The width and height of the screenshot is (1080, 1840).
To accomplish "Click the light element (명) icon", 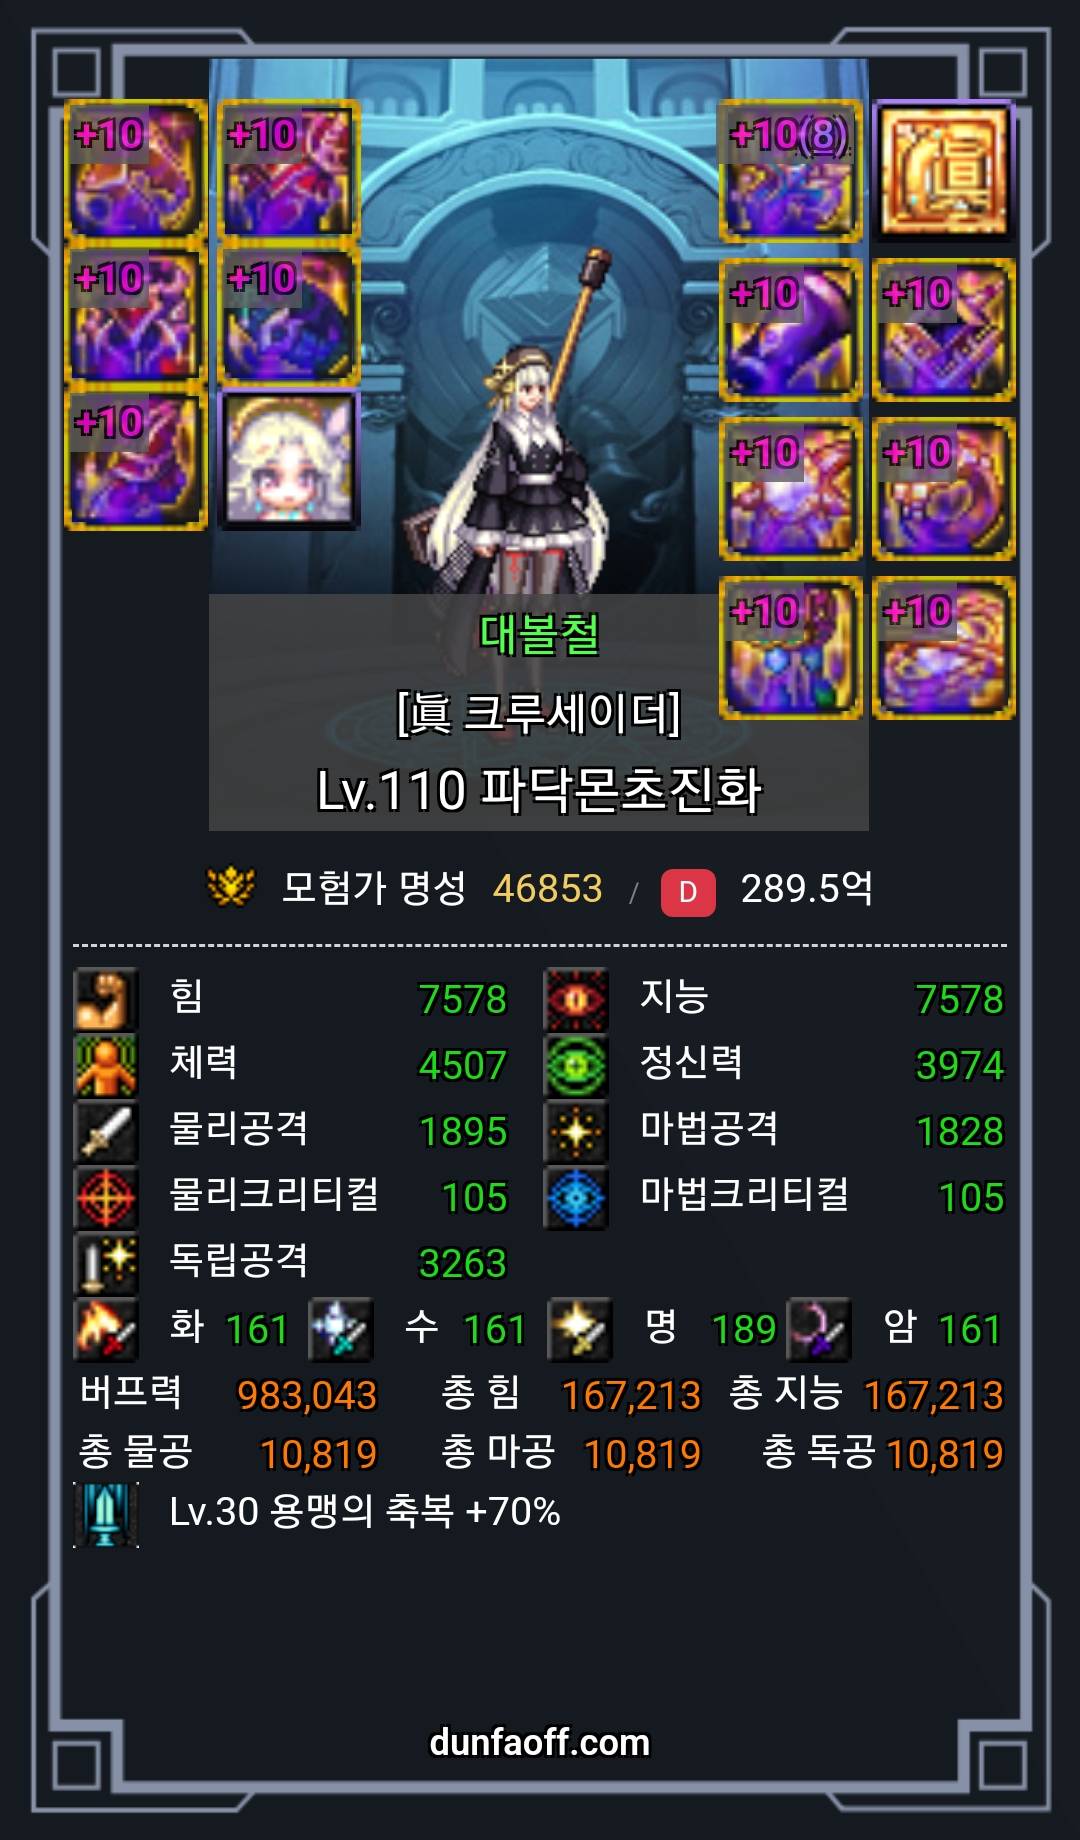I will click(580, 1329).
